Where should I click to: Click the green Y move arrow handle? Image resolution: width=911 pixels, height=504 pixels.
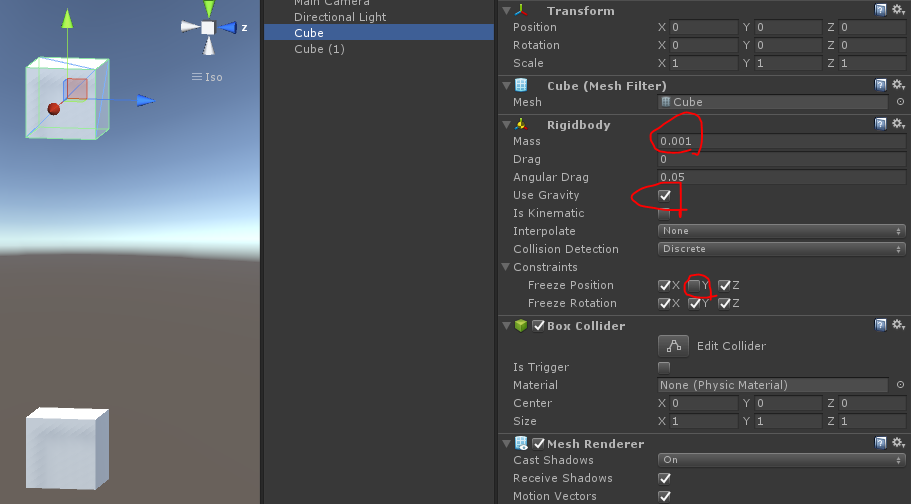point(67,19)
